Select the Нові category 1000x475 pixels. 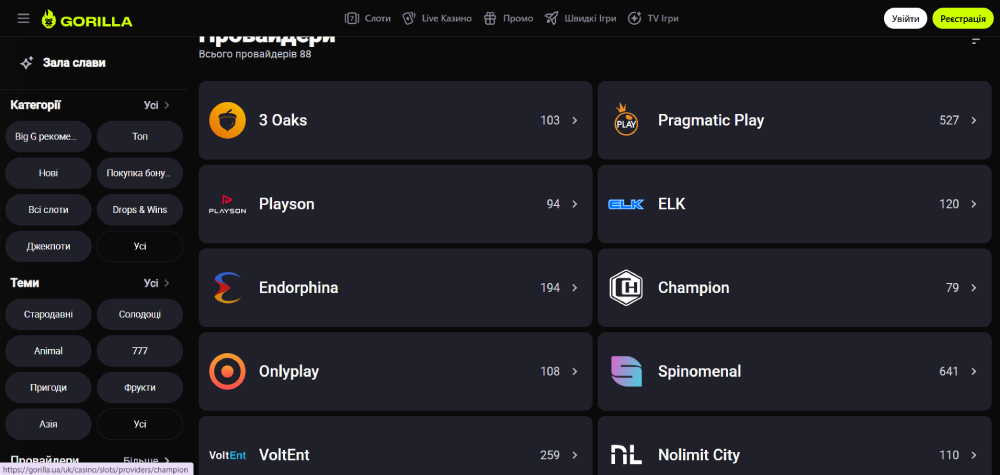click(x=48, y=173)
